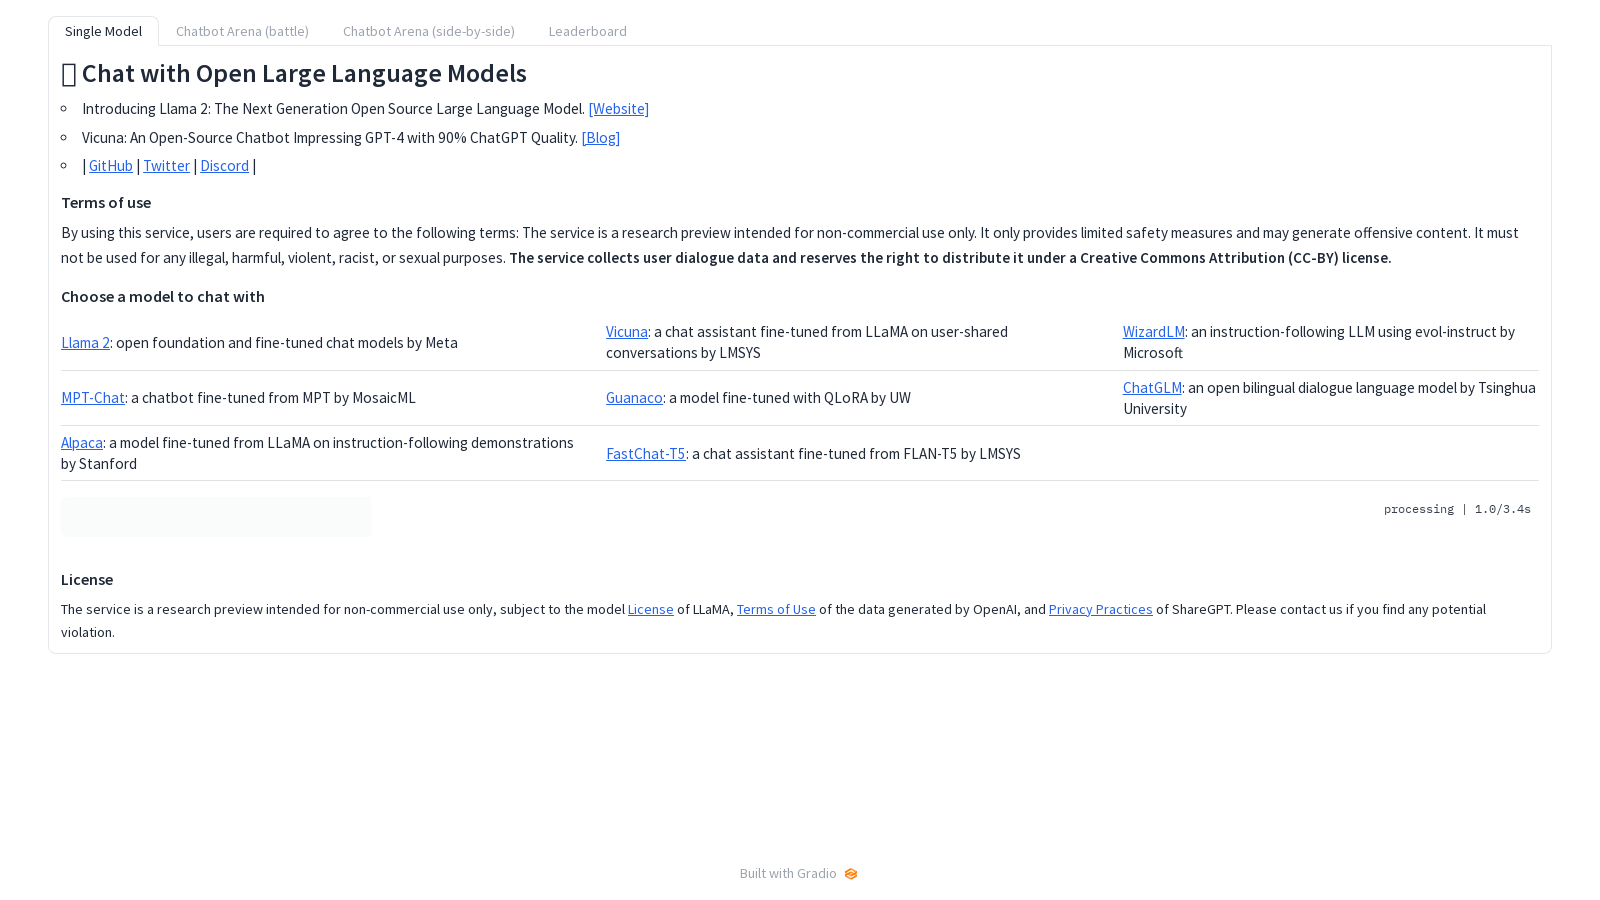Open the MPT-Chat model link
The image size is (1600, 900).
(x=93, y=398)
